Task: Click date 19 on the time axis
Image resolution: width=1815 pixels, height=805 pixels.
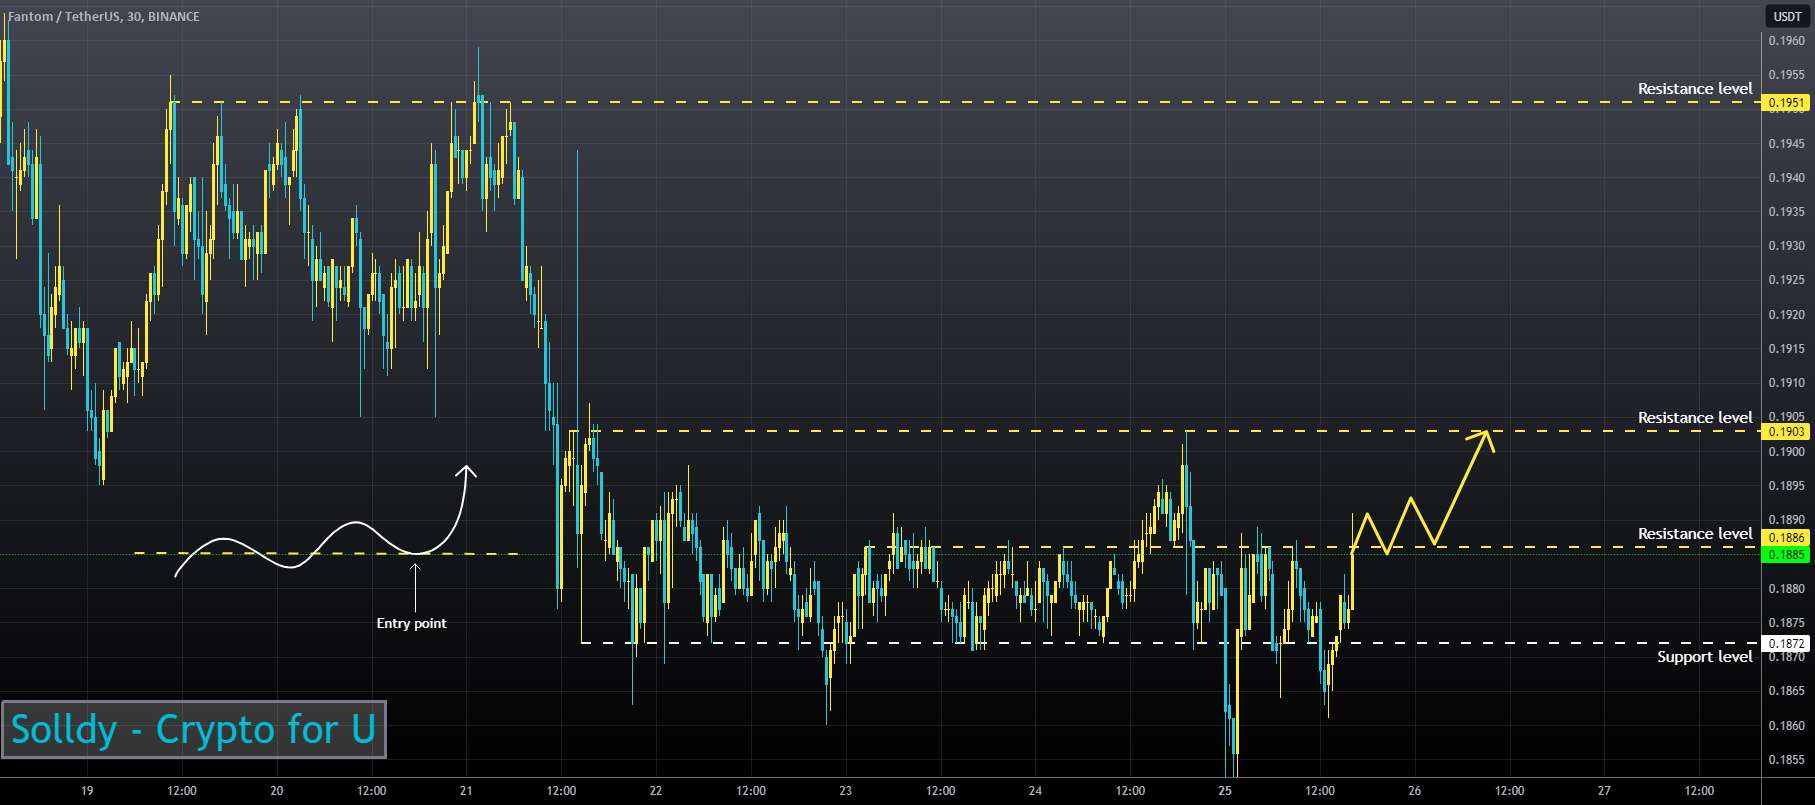Action: (x=87, y=791)
